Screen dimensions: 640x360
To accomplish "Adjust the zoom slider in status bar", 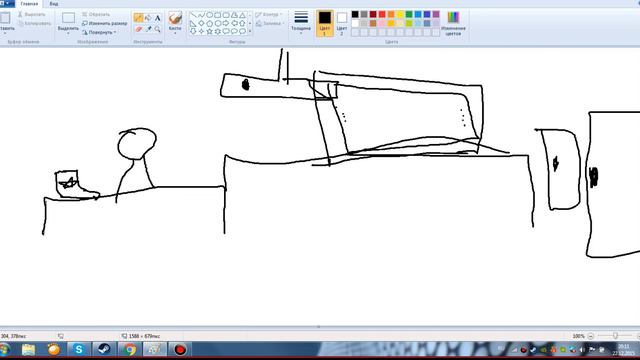I will (x=615, y=336).
